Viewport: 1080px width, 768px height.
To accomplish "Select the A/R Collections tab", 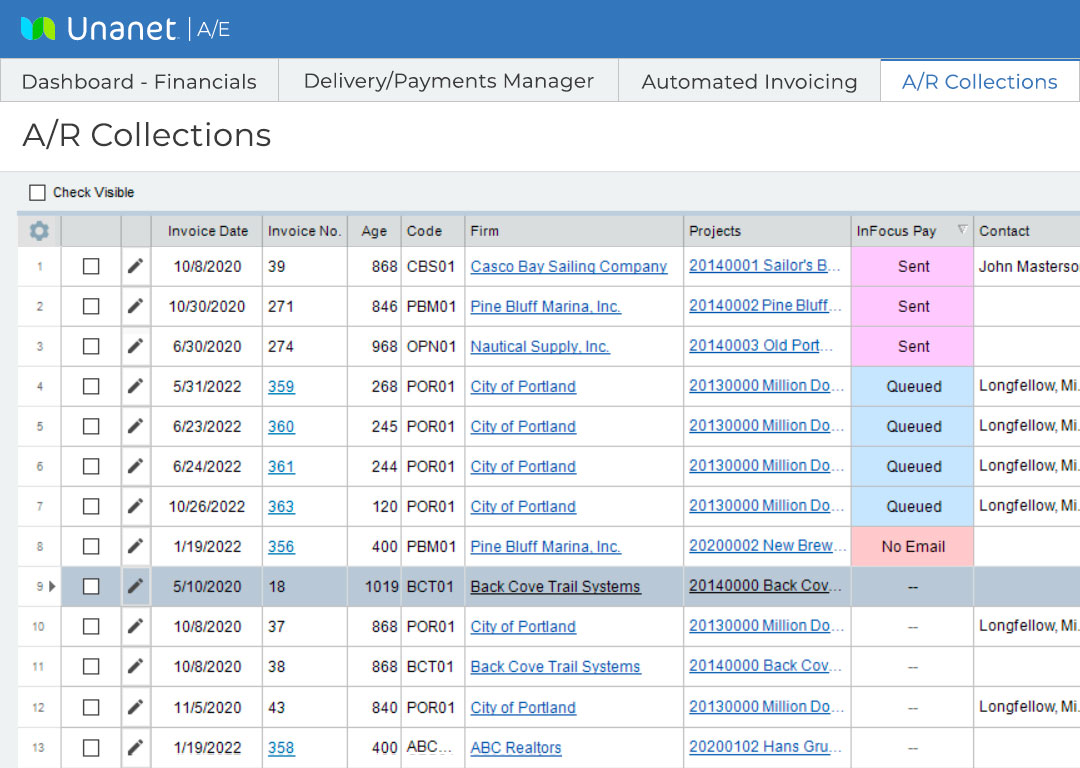I will pyautogui.click(x=979, y=81).
